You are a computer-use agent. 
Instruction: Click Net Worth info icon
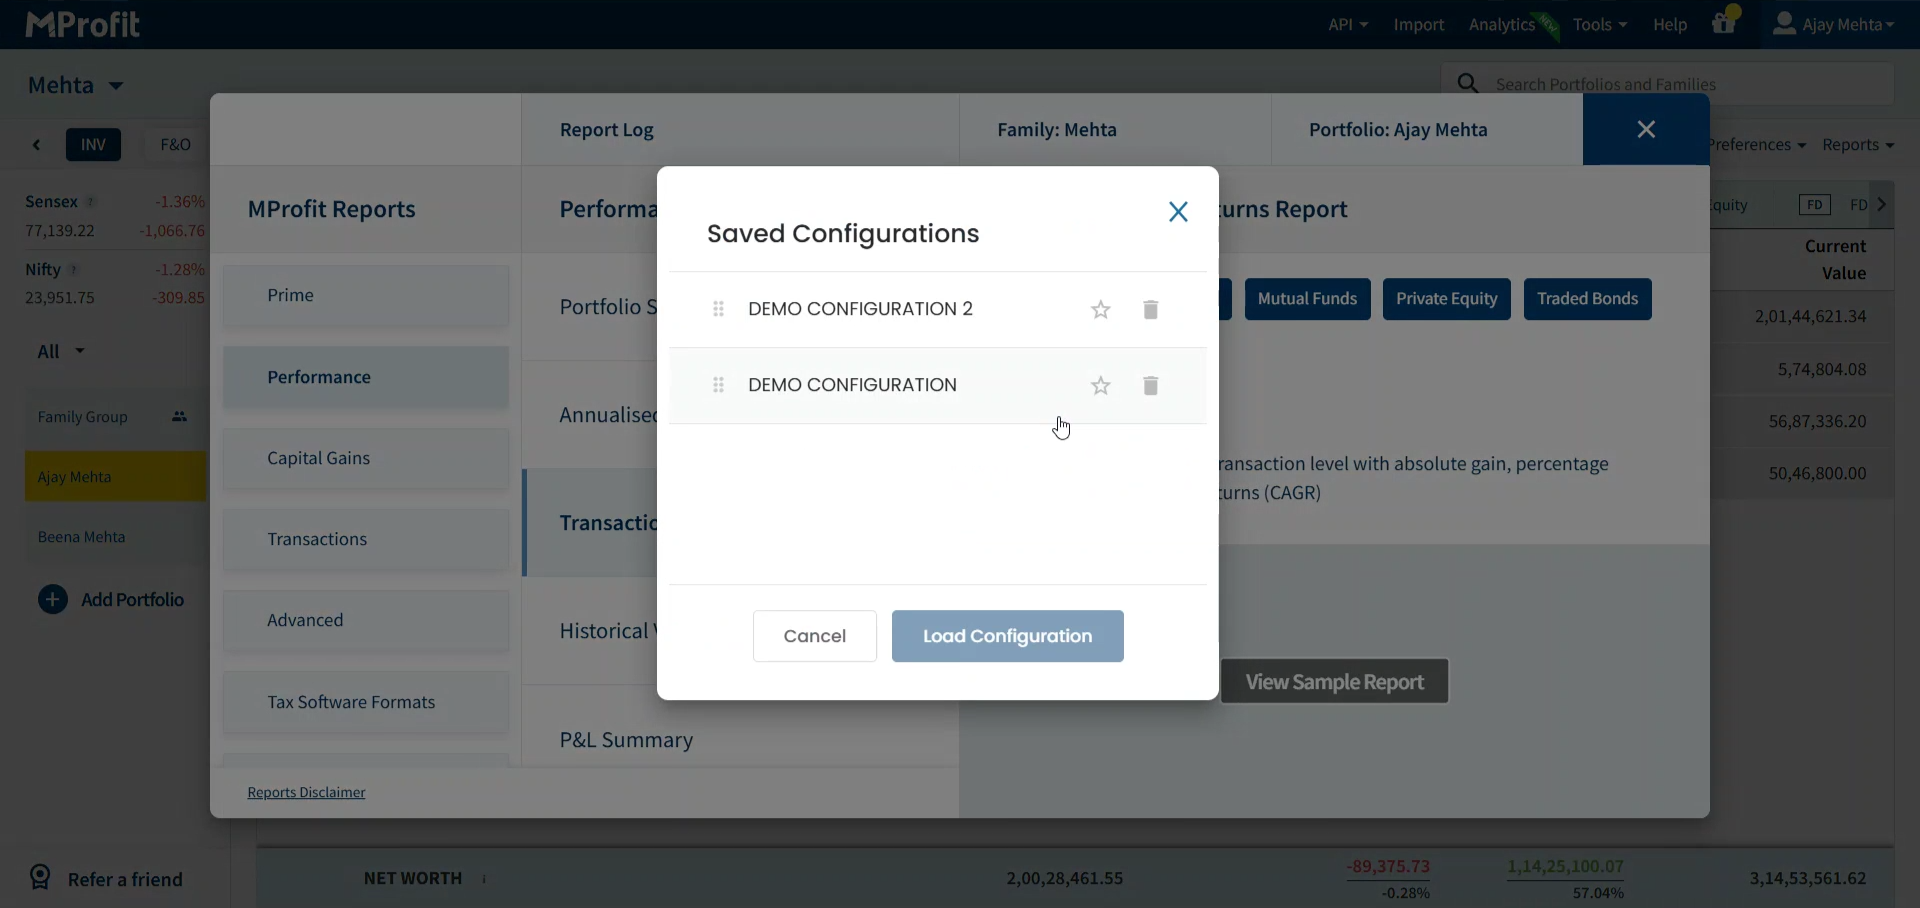(484, 879)
